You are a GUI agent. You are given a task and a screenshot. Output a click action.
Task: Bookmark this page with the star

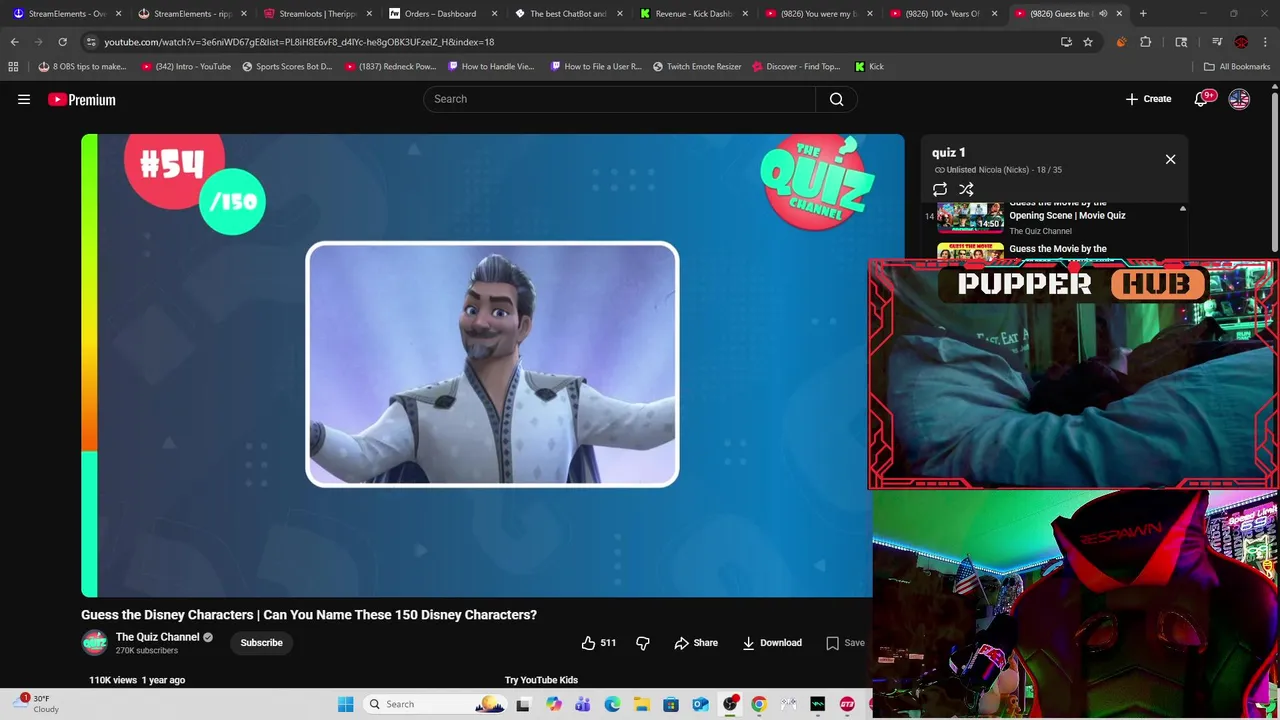[x=1087, y=42]
